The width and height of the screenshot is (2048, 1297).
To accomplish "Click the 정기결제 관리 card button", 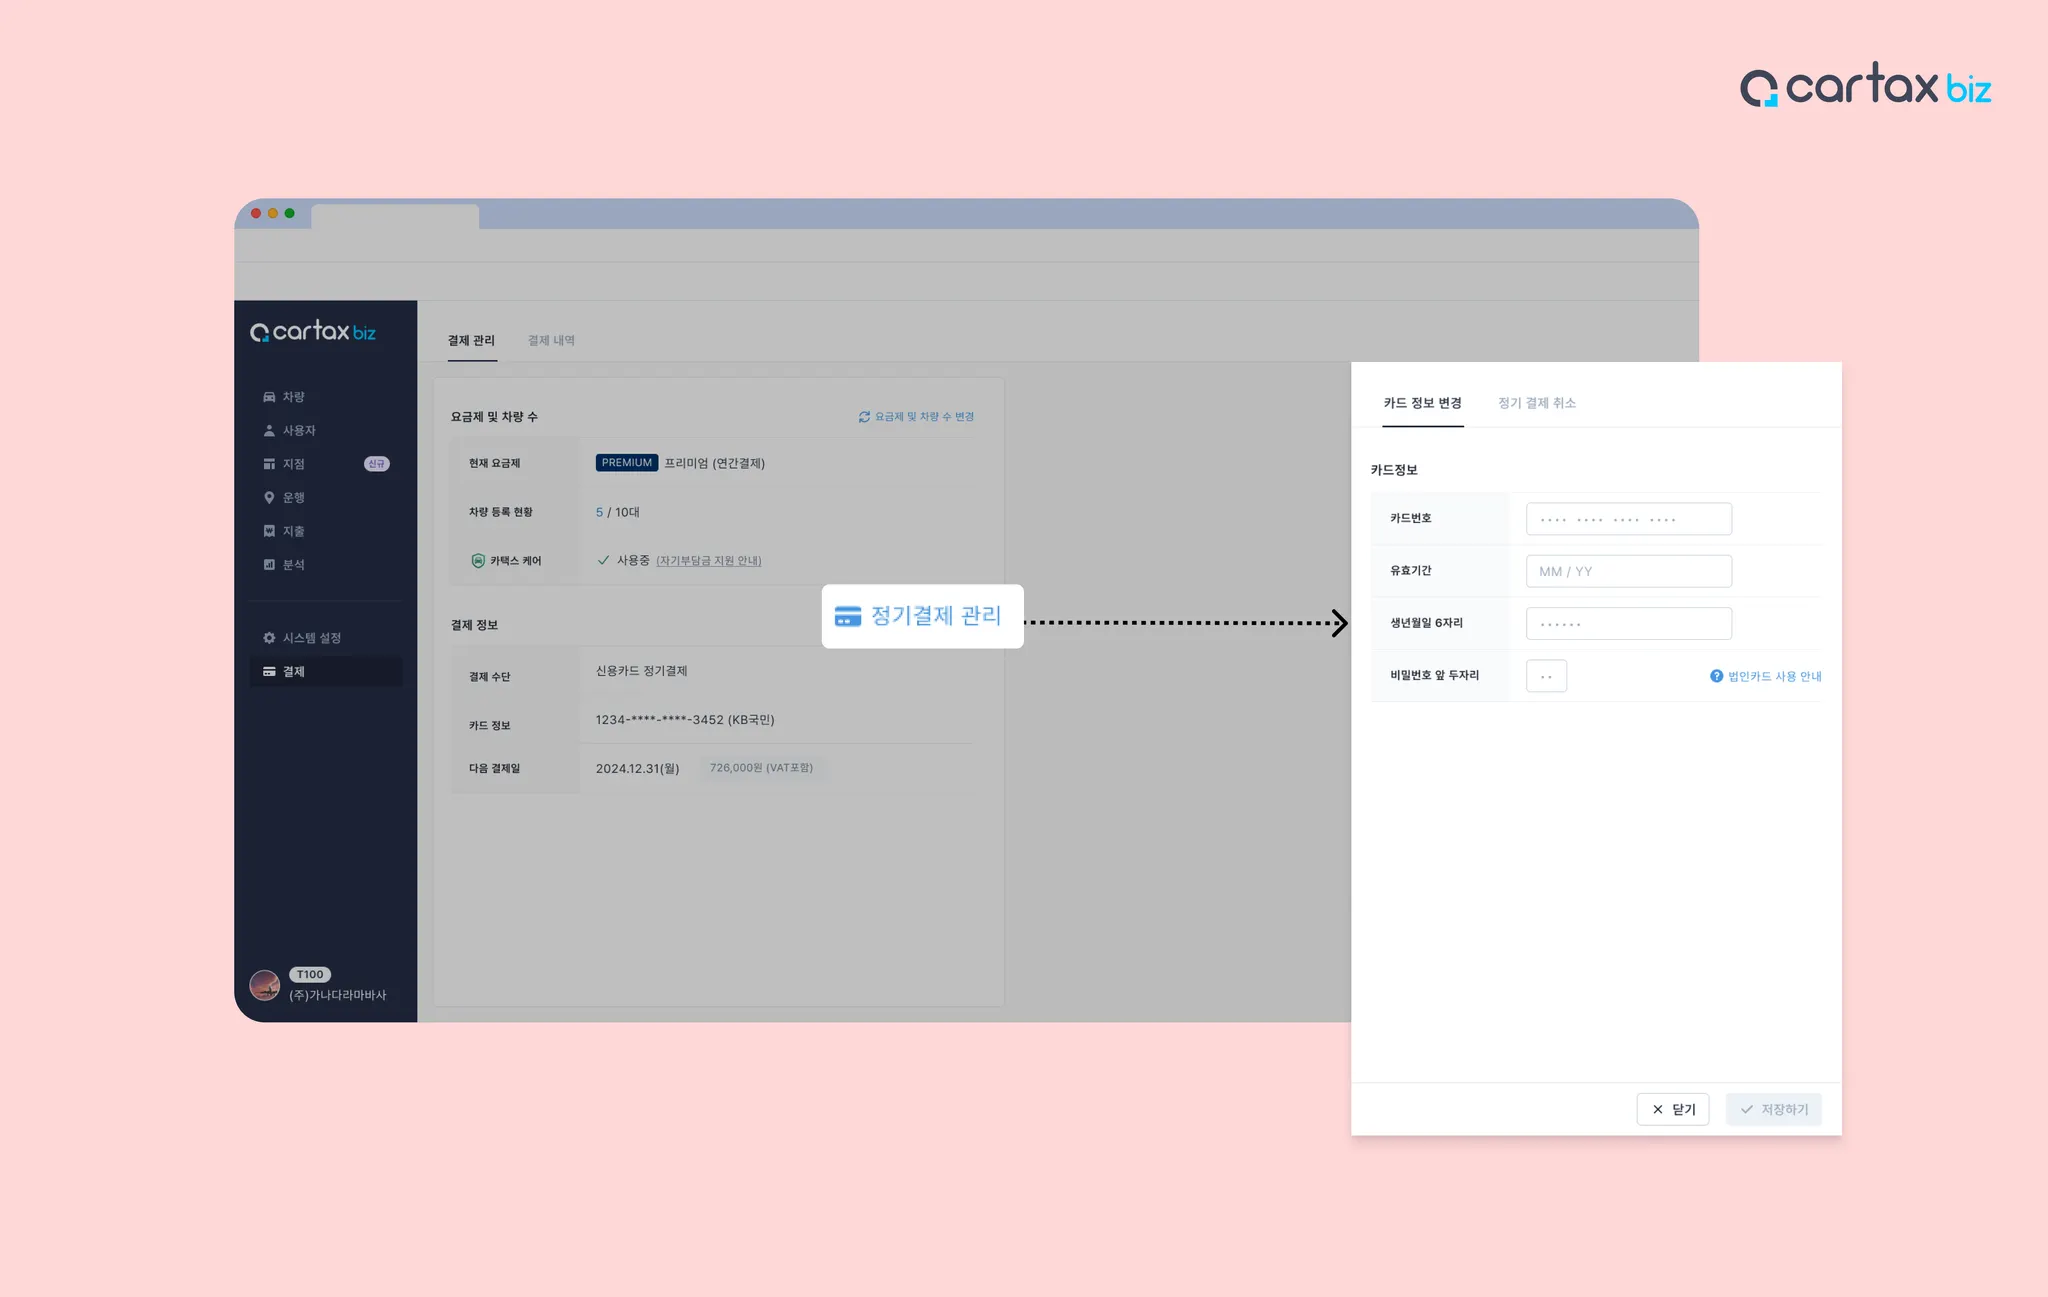I will [922, 616].
